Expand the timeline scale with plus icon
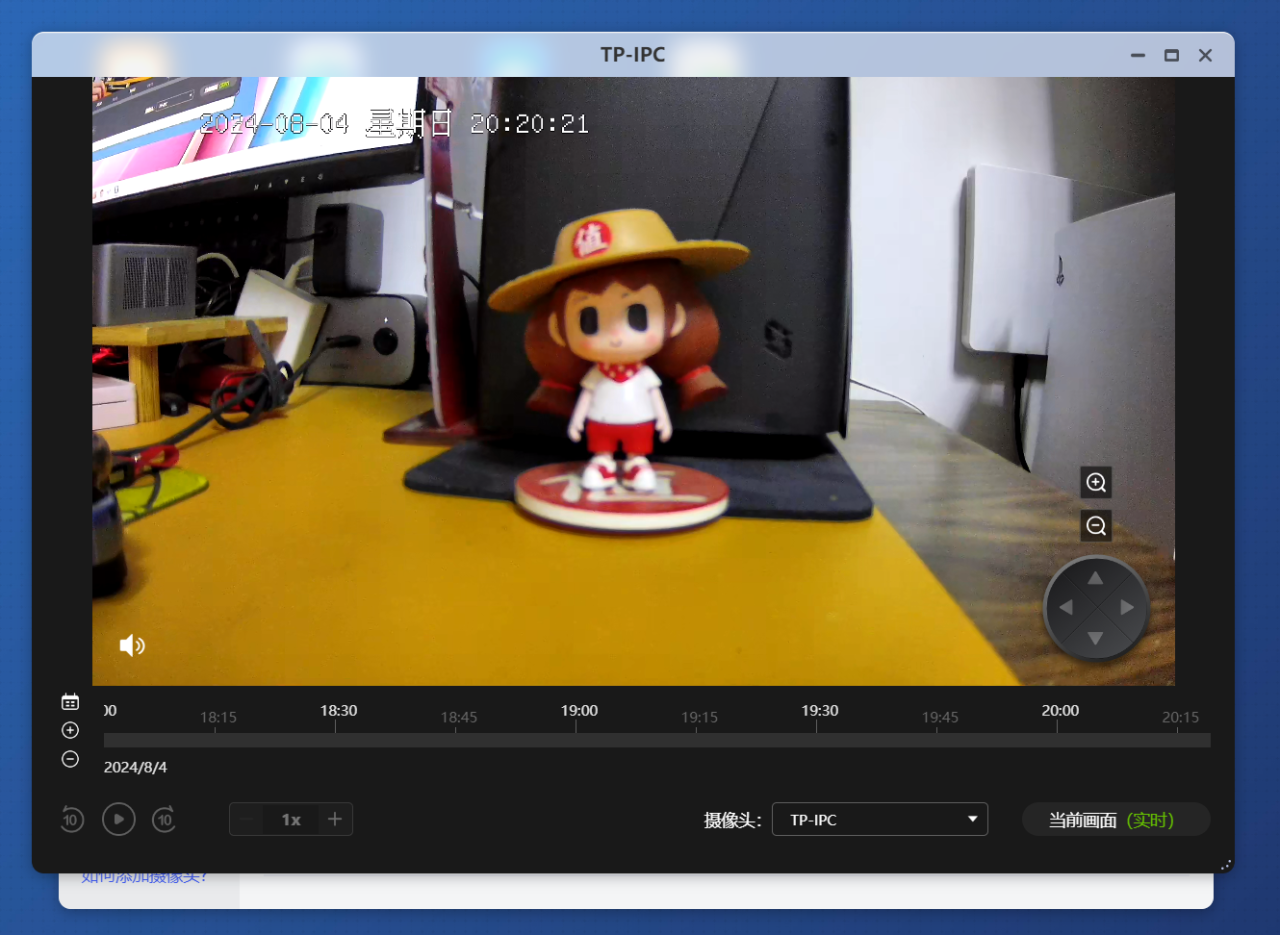This screenshot has width=1280, height=935. point(70,730)
